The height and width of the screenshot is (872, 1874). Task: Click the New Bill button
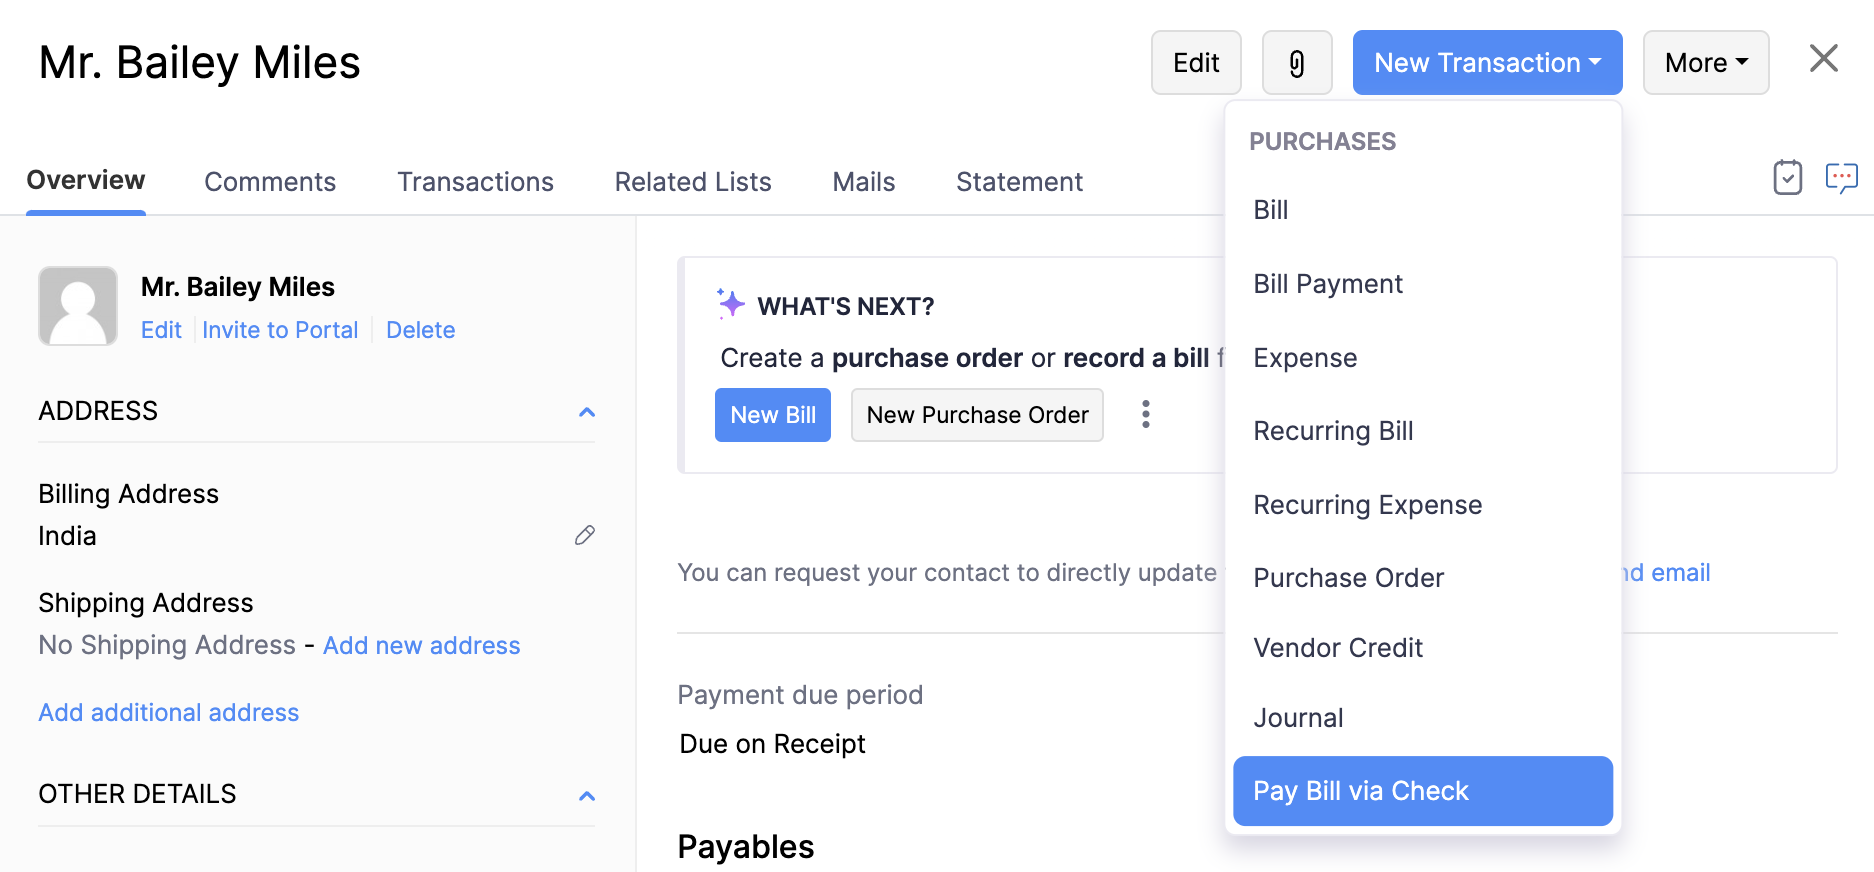tap(772, 415)
